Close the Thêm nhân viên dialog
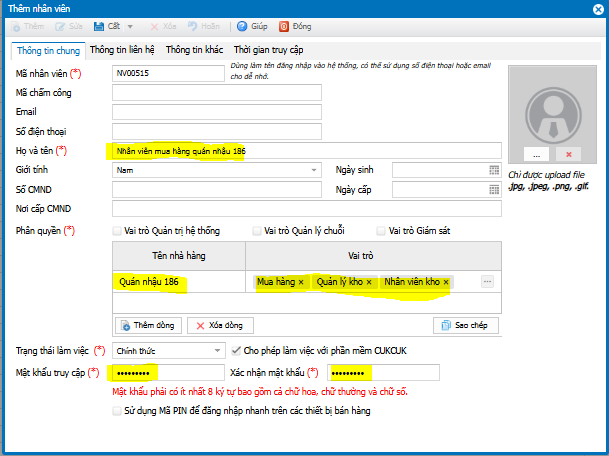The height and width of the screenshot is (456, 609). (599, 9)
